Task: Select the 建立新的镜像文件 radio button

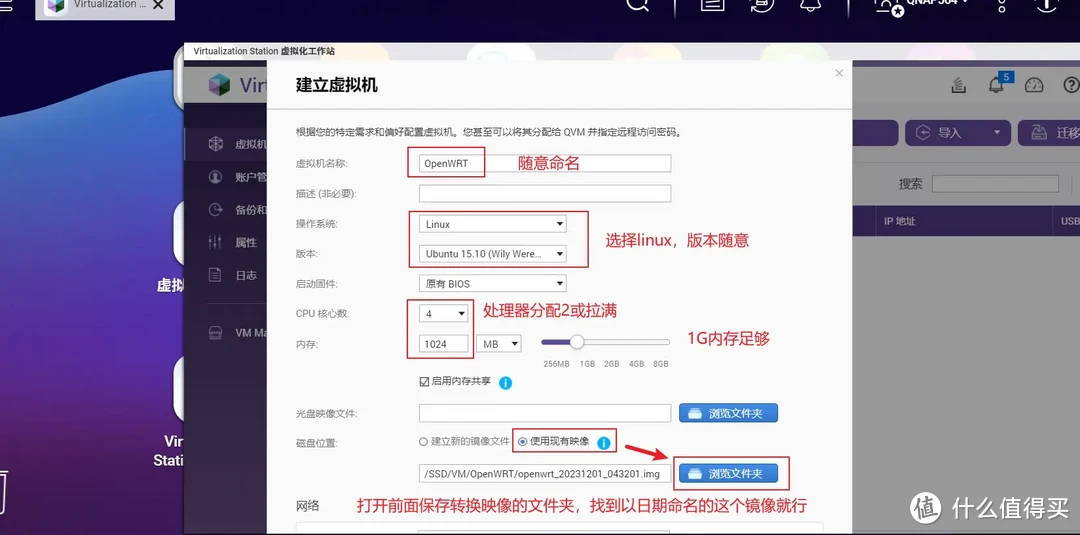Action: click(x=423, y=441)
